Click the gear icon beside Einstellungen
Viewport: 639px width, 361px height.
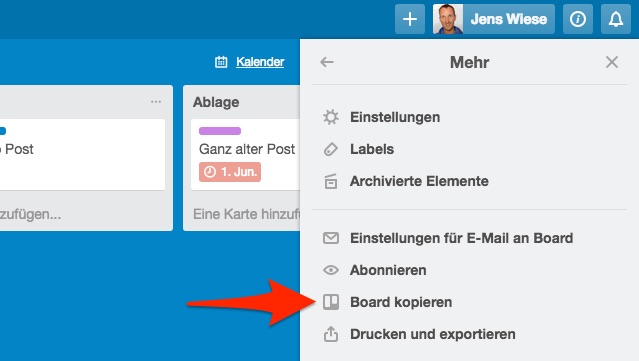[x=331, y=117]
